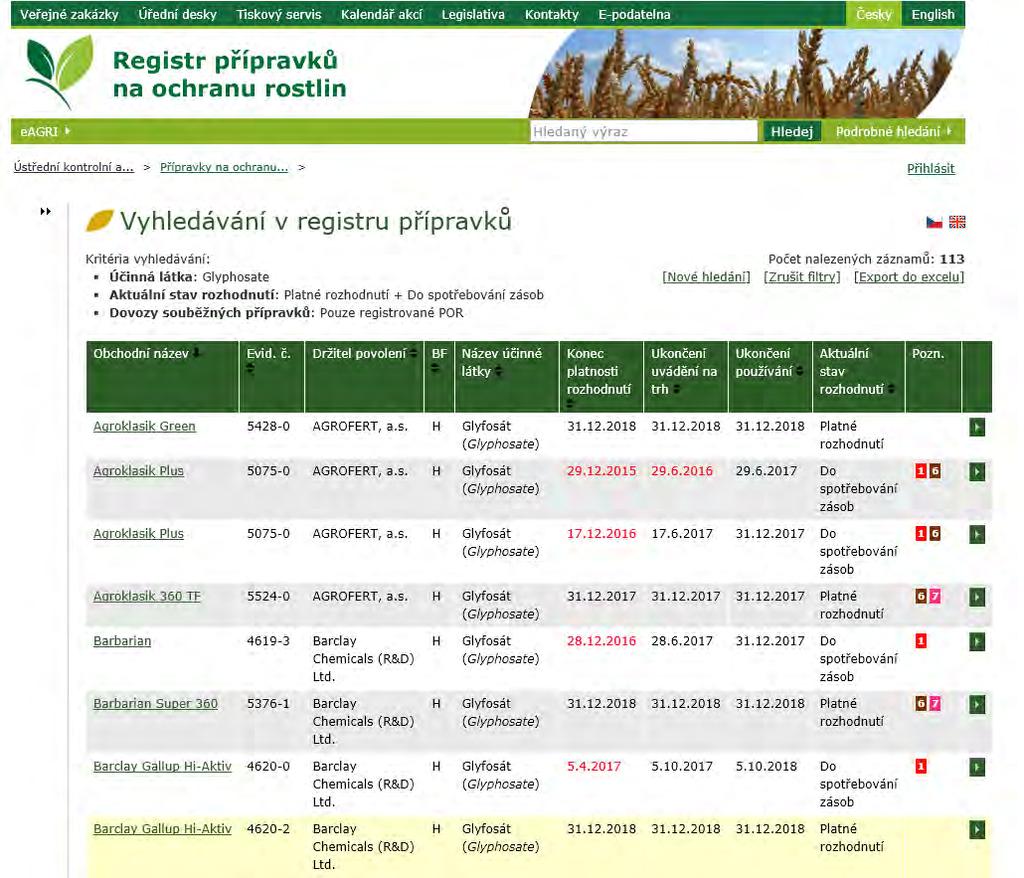The width and height of the screenshot is (1024, 878).
Task: Click note badge 7 in Agroklasik 360 TF row
Action: (935, 596)
